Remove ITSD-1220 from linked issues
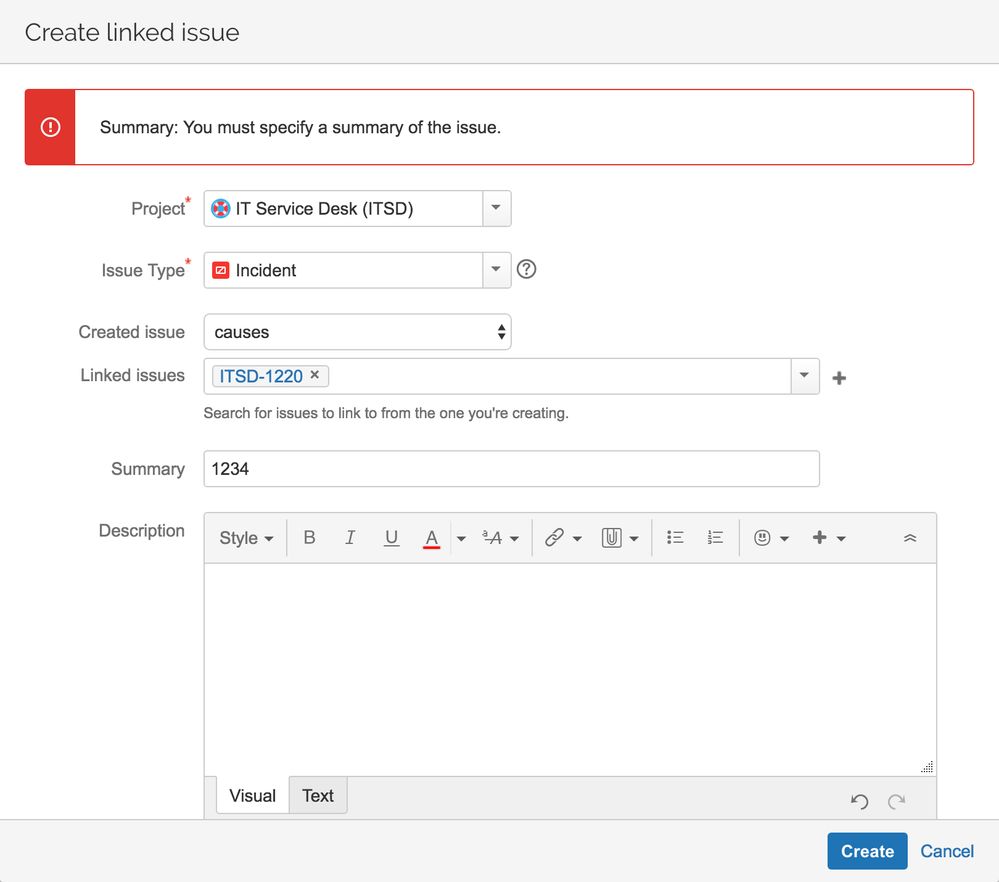 315,375
